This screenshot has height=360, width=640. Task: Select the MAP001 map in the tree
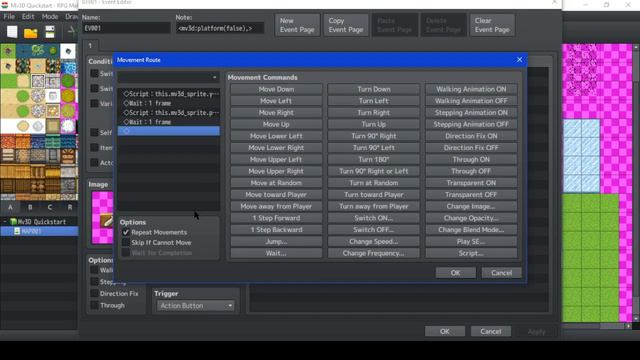coord(31,231)
